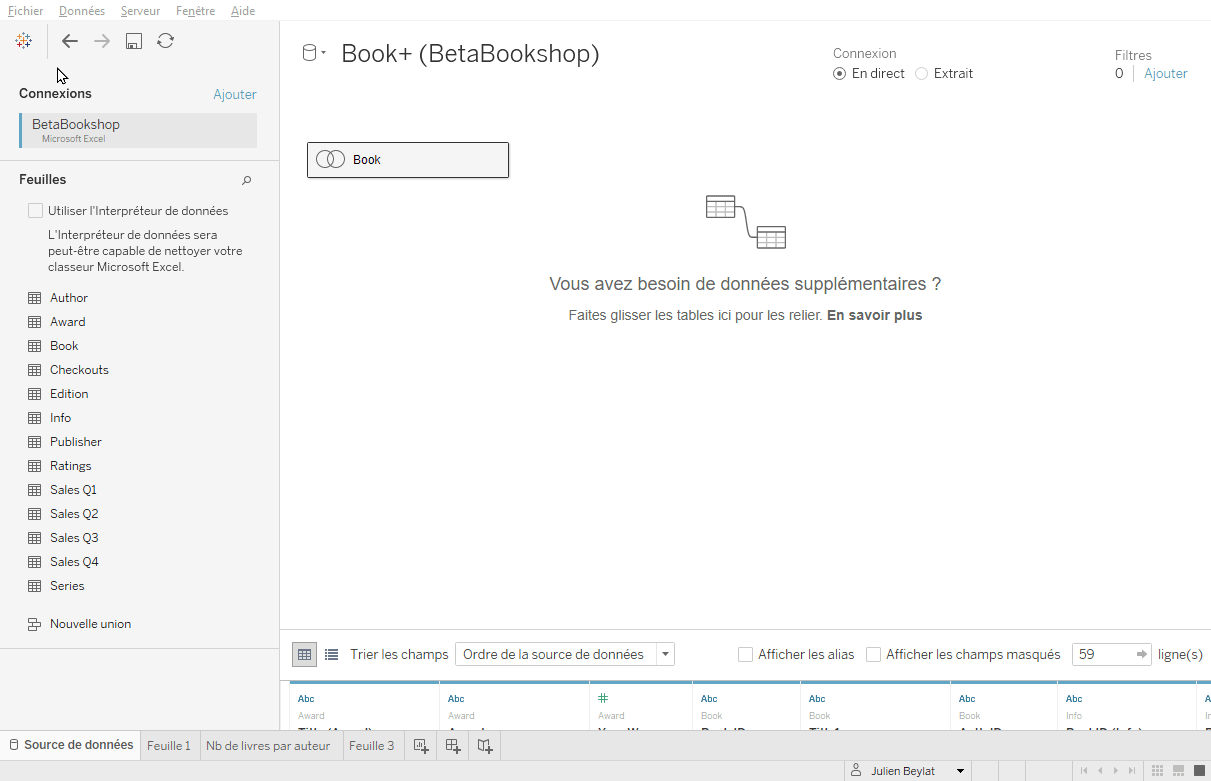The height and width of the screenshot is (781, 1211).
Task: Go to previous sheet using status bar arrow
Action: [1100, 770]
